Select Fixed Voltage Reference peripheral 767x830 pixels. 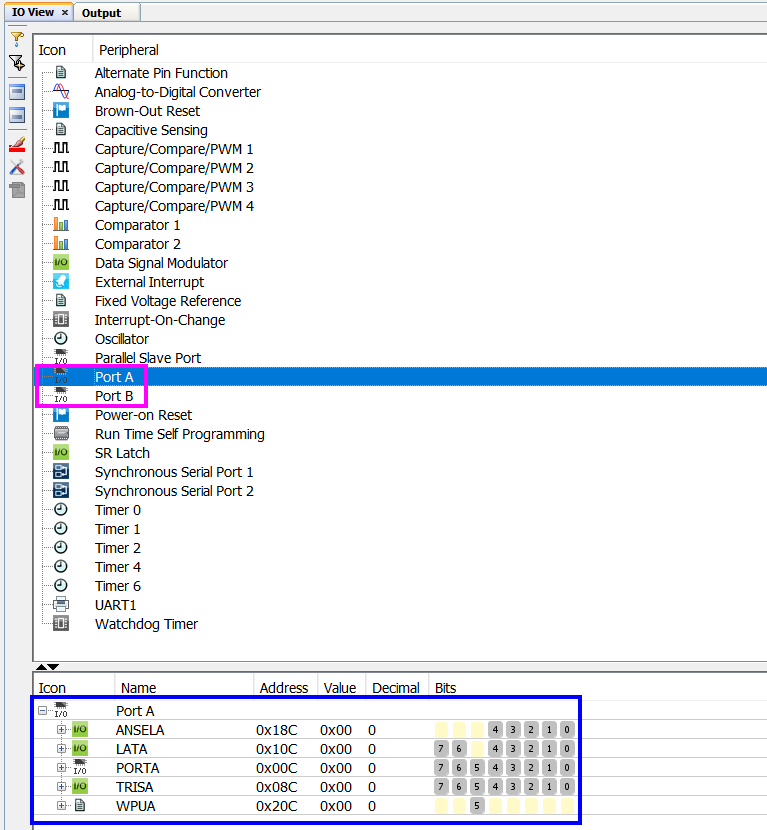[168, 301]
